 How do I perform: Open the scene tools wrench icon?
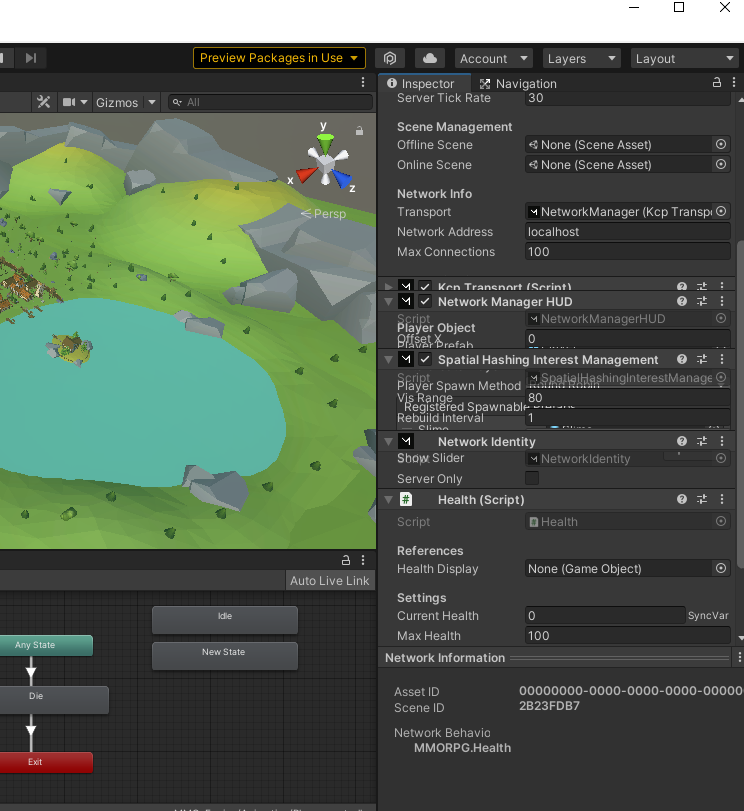pyautogui.click(x=44, y=102)
